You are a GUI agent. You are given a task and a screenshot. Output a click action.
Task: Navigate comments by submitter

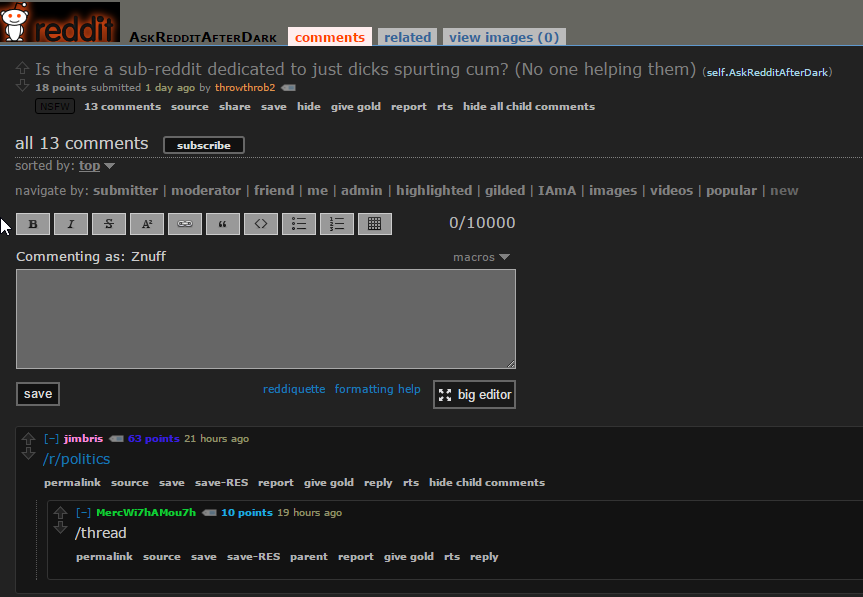click(125, 190)
